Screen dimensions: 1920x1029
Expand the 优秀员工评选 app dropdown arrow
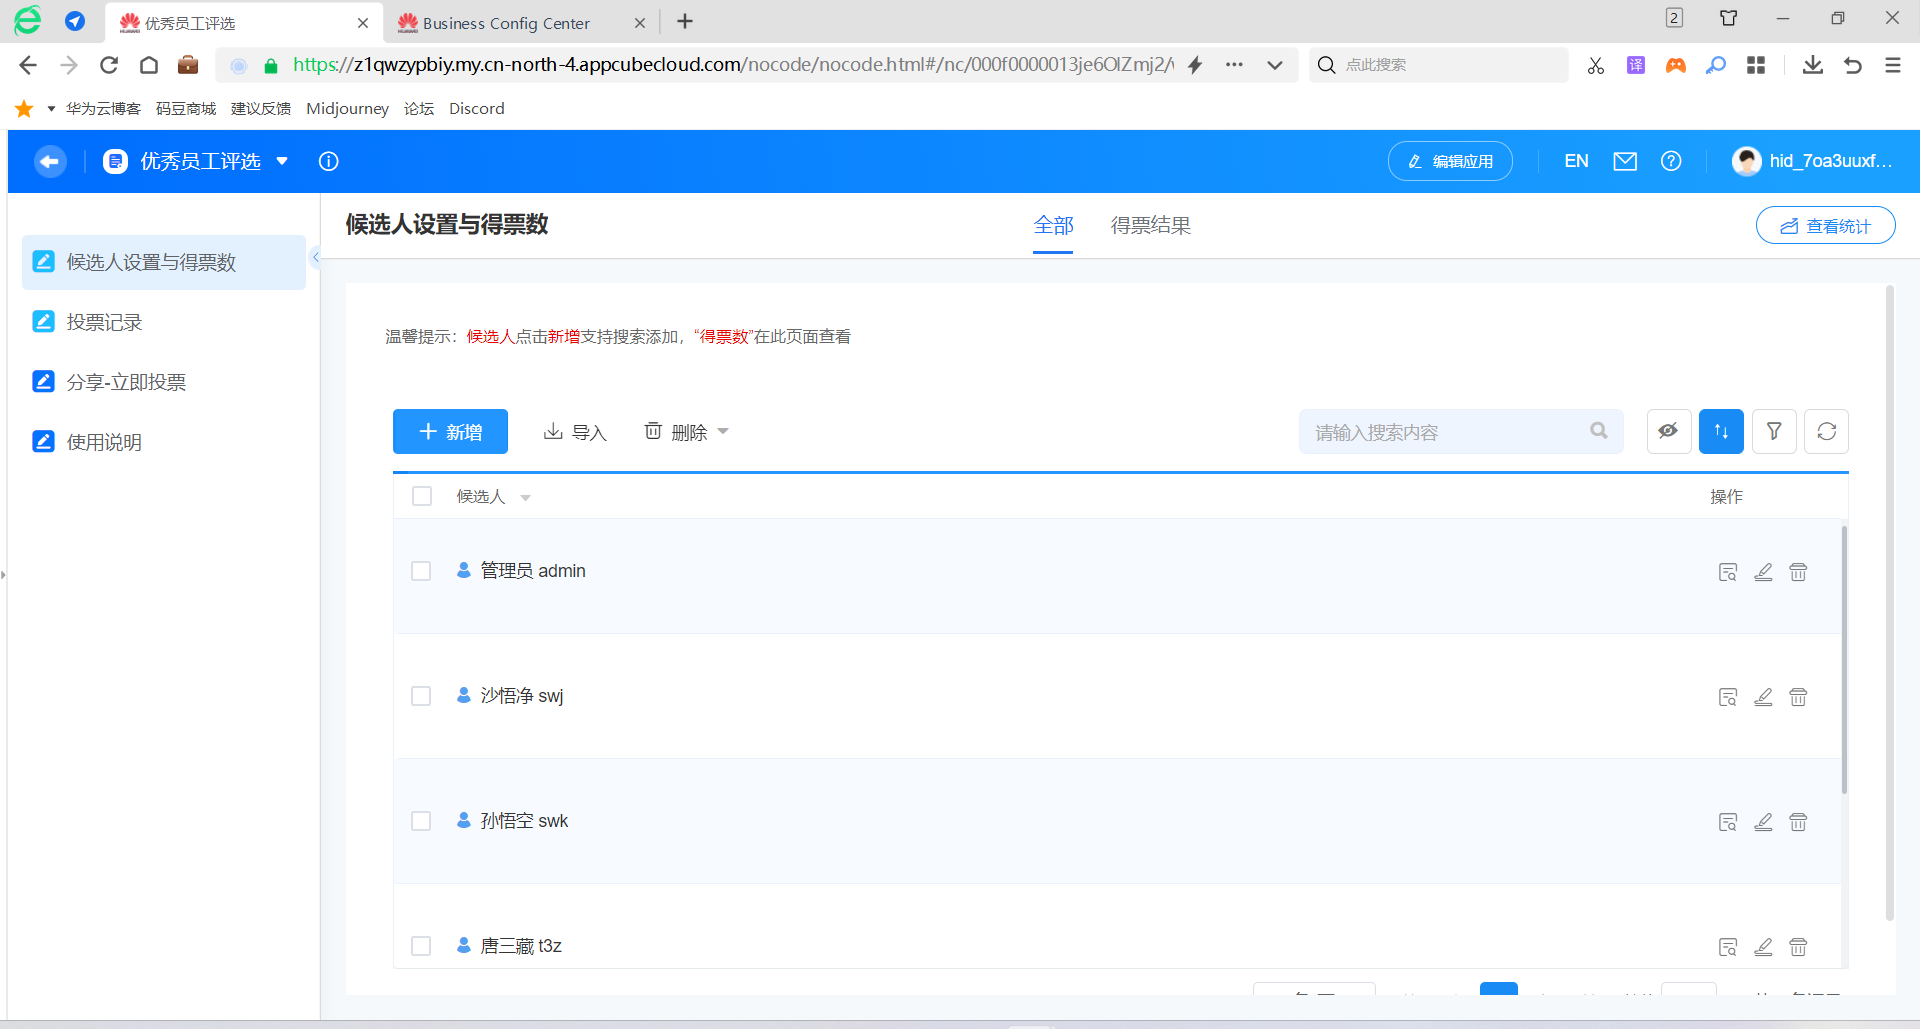coord(282,161)
